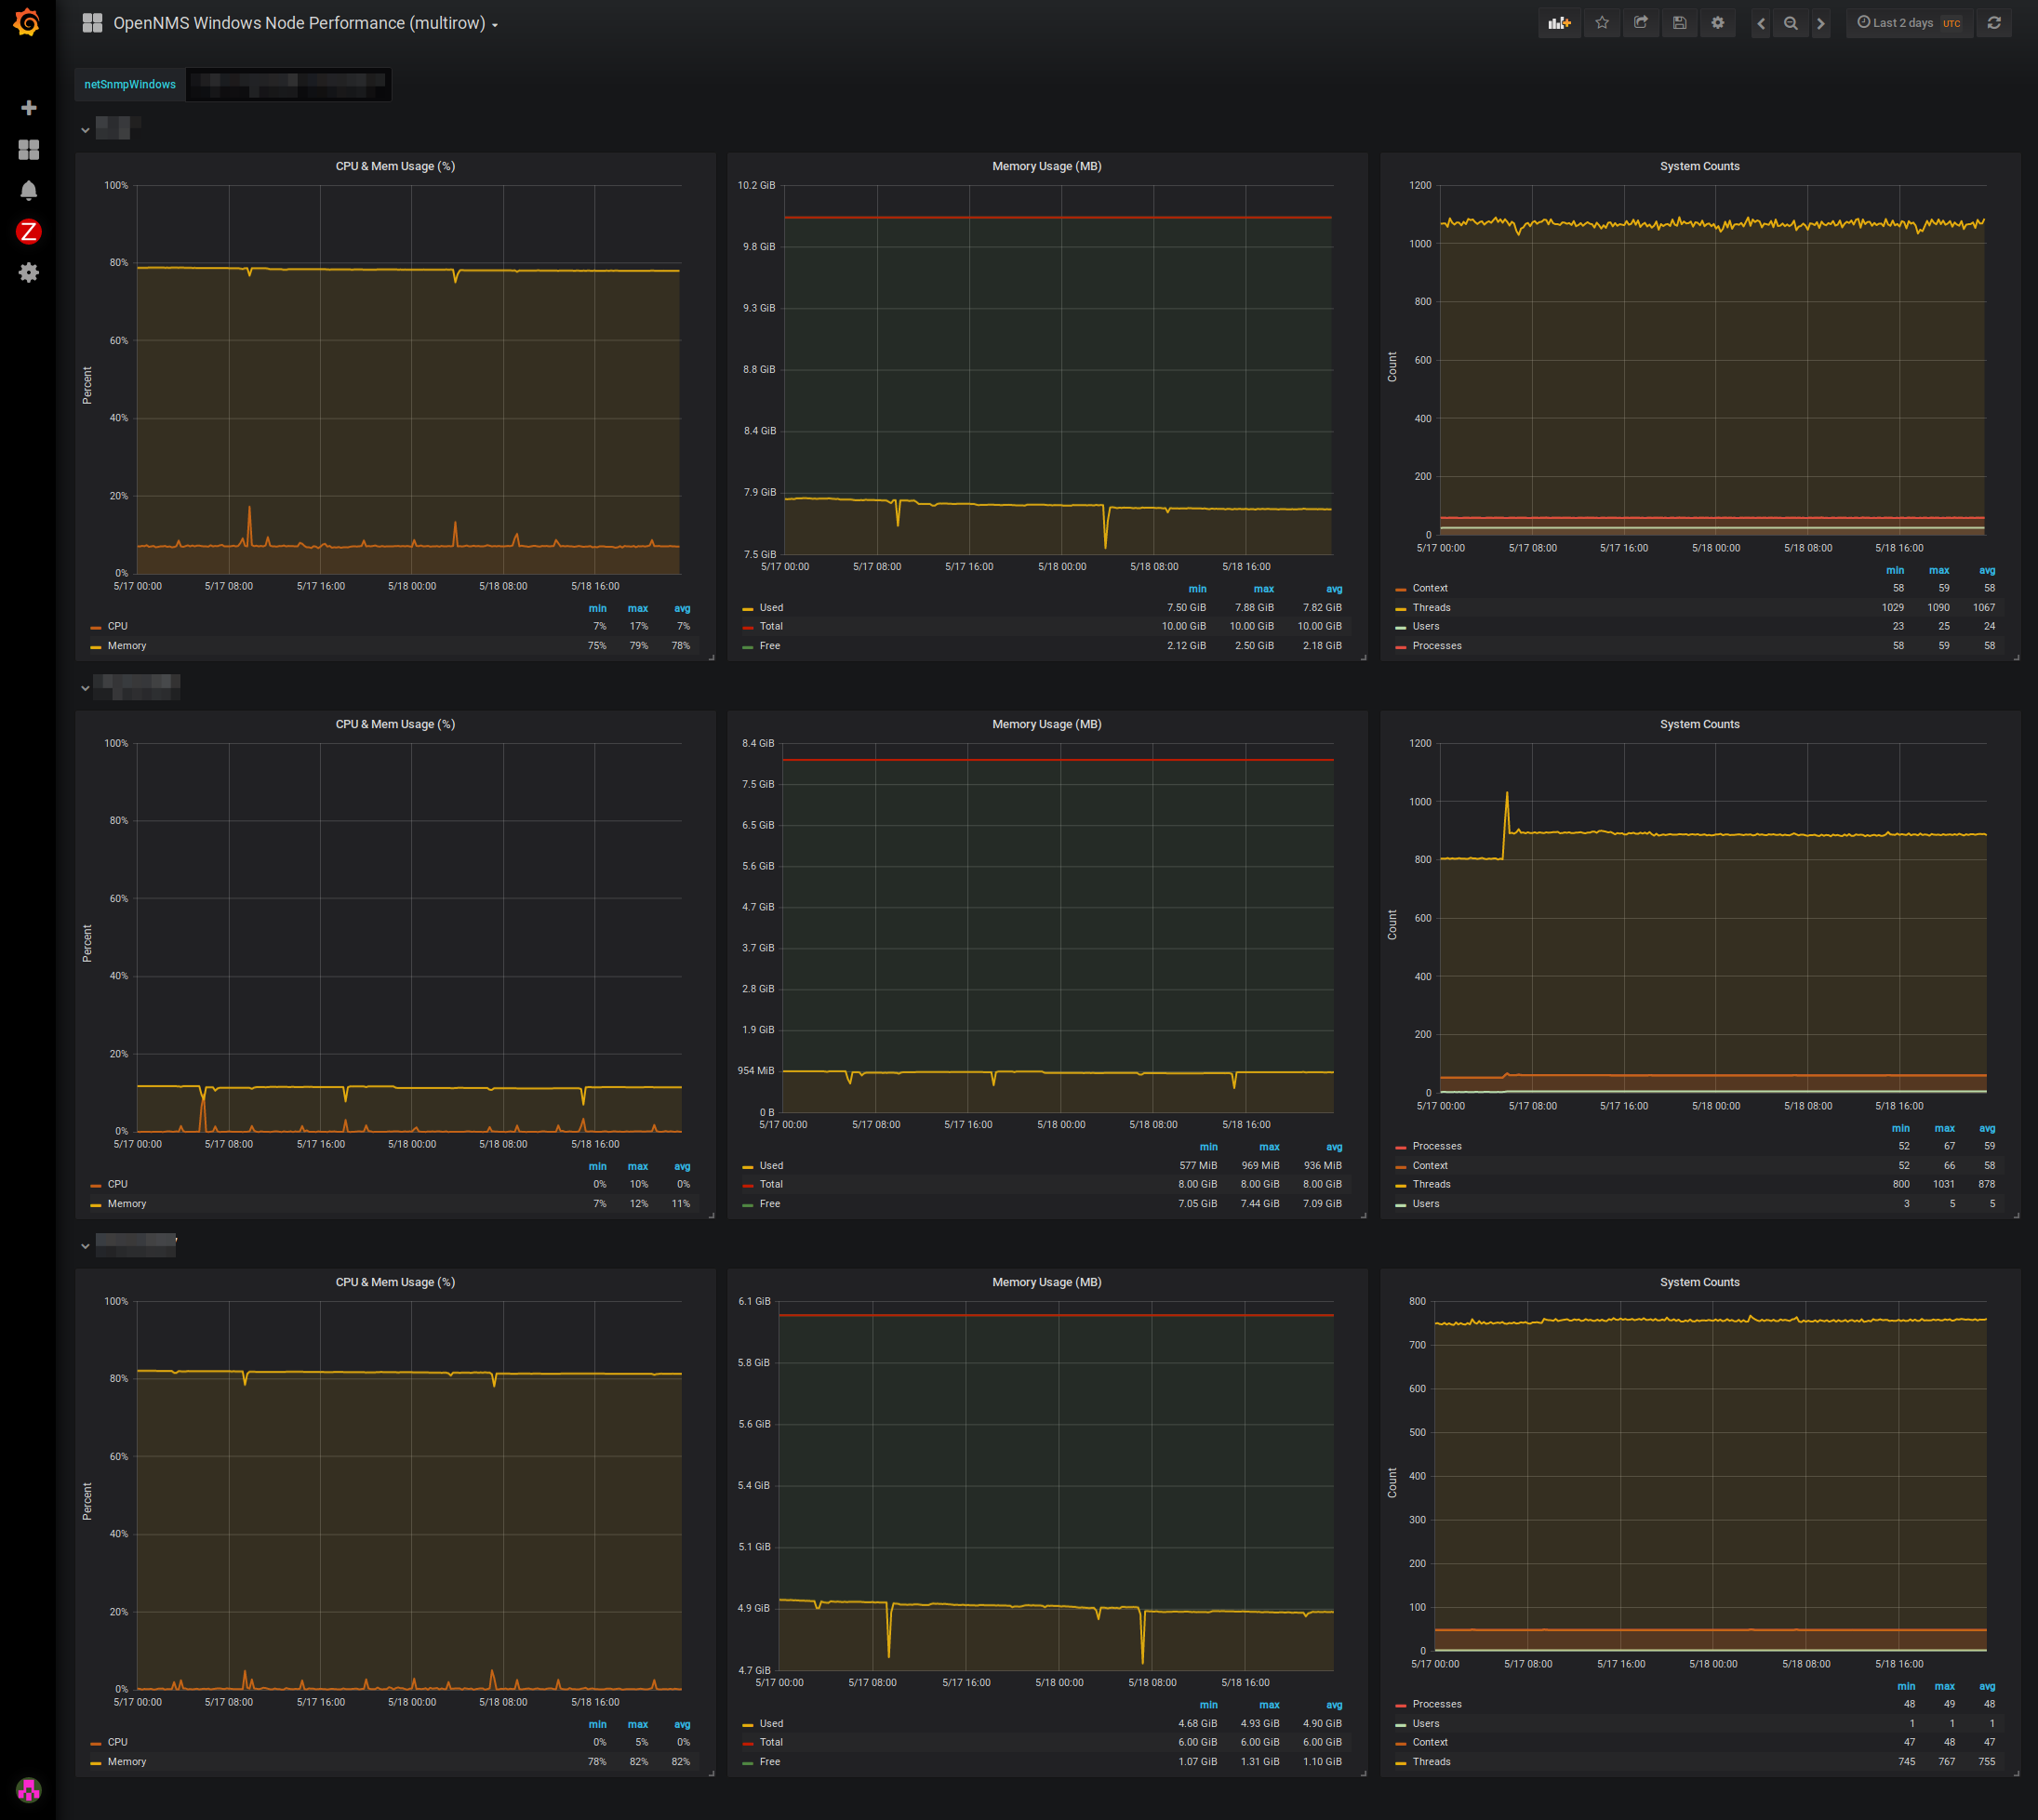Click the Add panel icon
The image size is (2038, 1820).
pyautogui.click(x=1559, y=23)
